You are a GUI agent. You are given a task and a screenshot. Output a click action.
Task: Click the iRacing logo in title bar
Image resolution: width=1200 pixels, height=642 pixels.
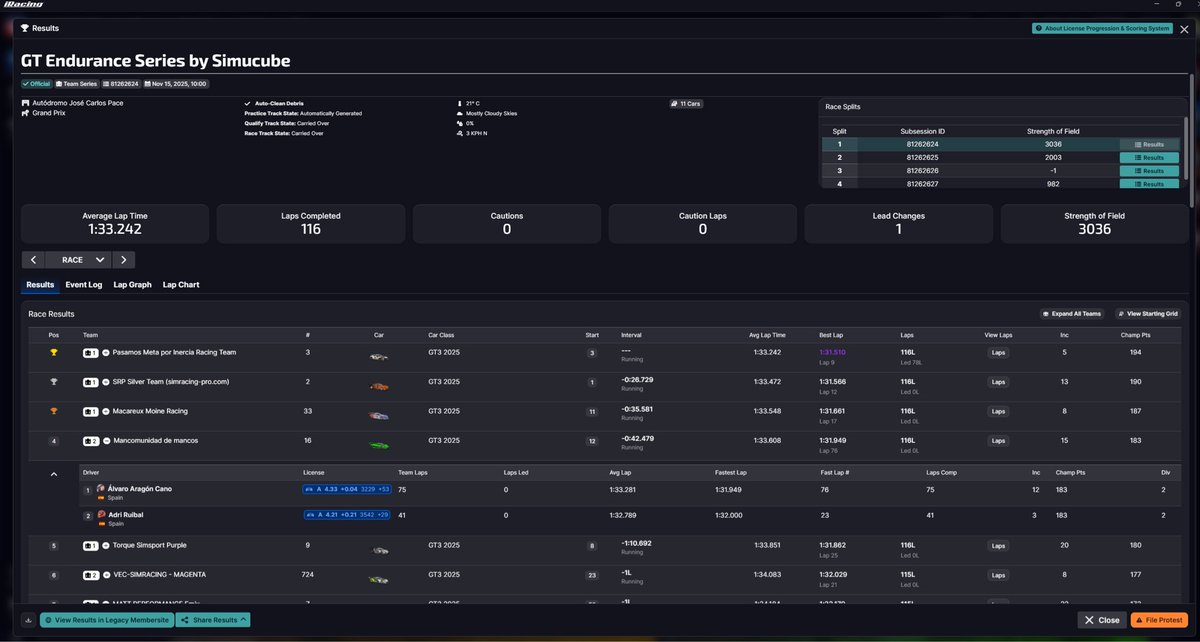[22, 6]
